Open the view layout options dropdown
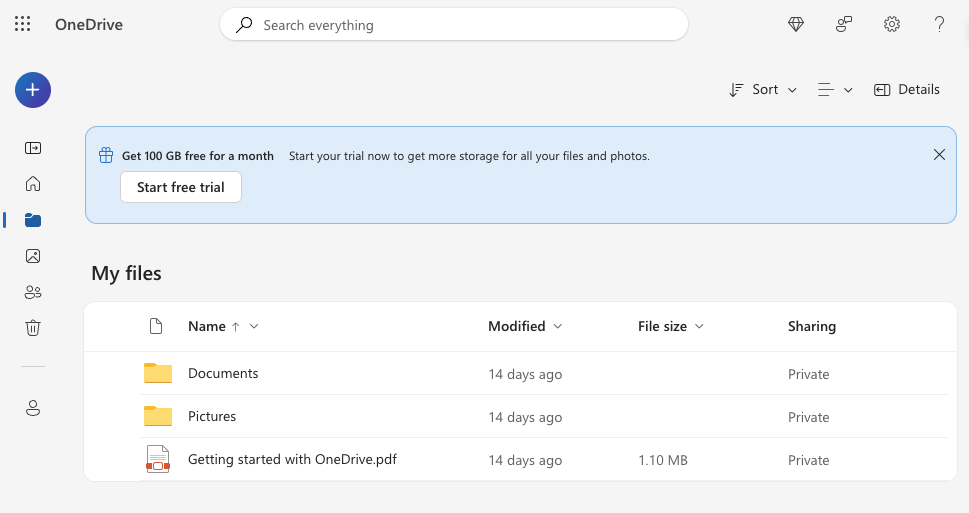The height and width of the screenshot is (513, 969). pyautogui.click(x=835, y=90)
